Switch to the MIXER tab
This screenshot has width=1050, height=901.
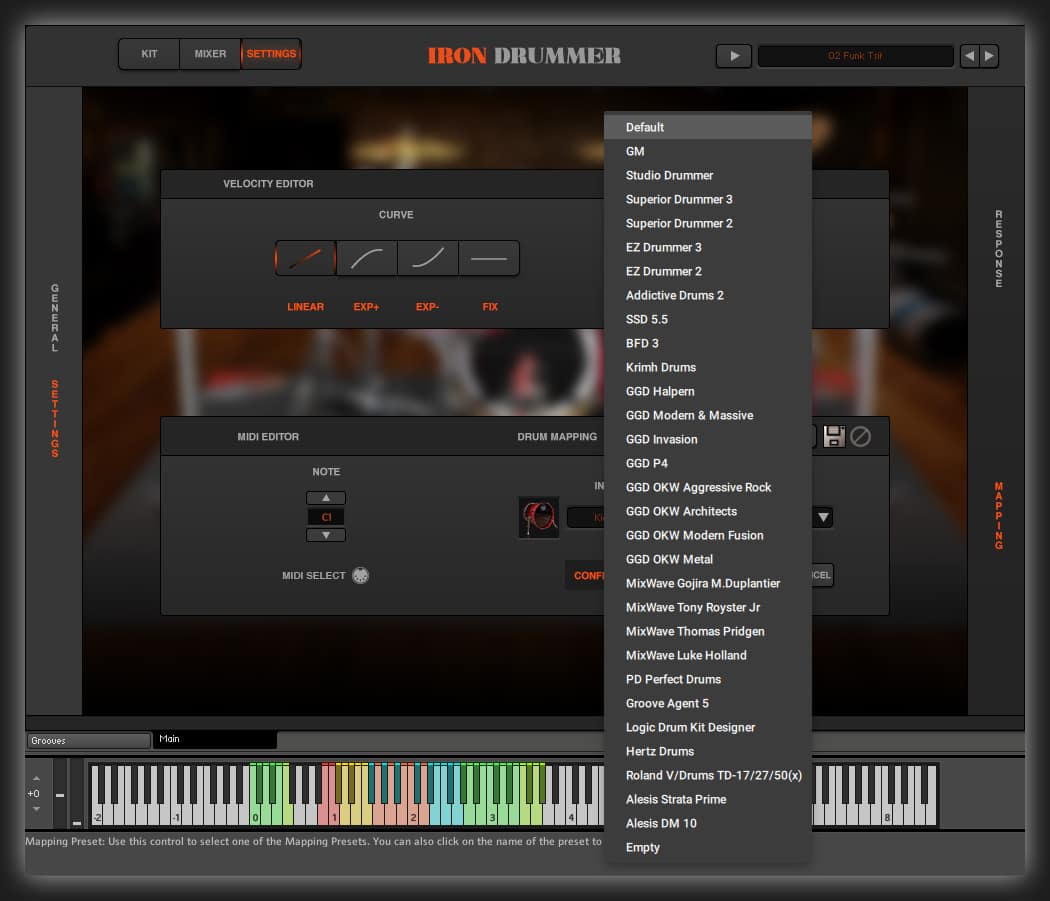[209, 54]
